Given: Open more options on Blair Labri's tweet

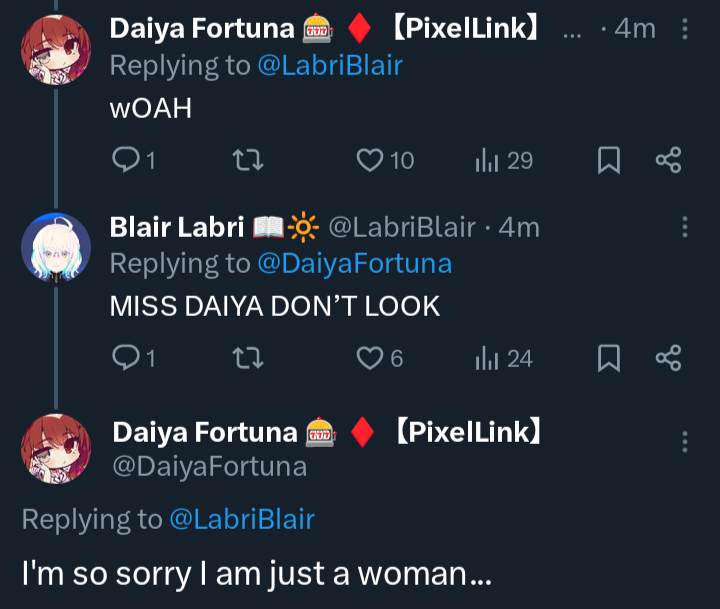Looking at the screenshot, I should [685, 228].
